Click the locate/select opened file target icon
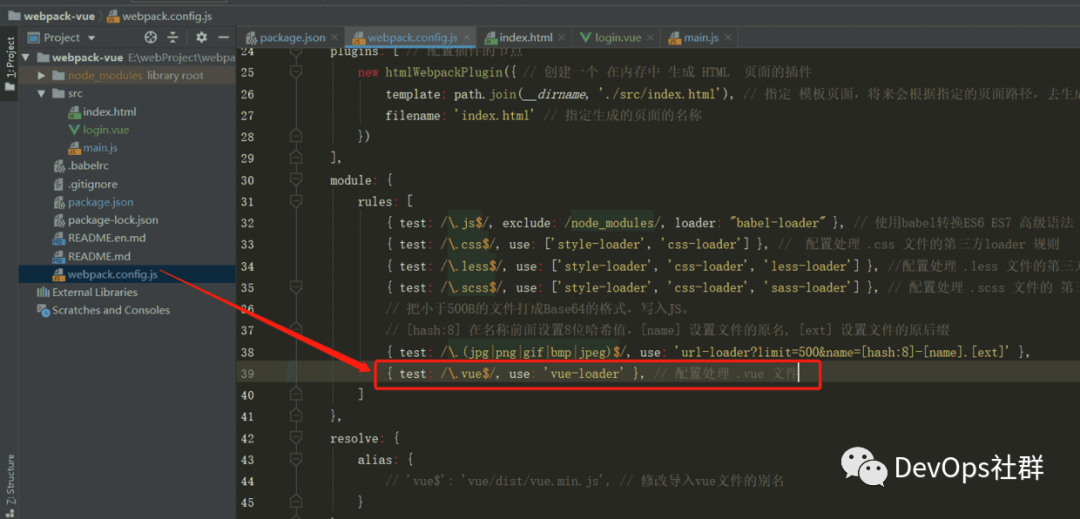This screenshot has width=1080, height=519. pyautogui.click(x=151, y=37)
